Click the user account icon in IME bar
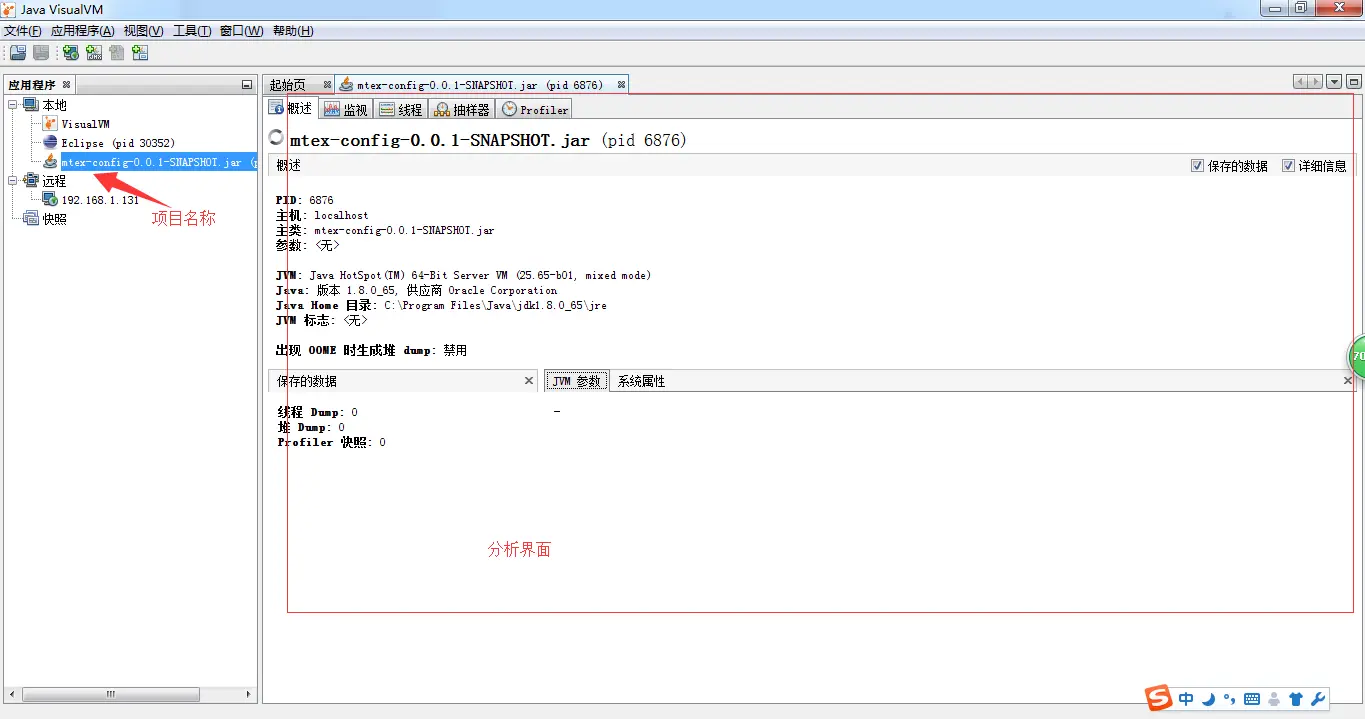 1273,699
